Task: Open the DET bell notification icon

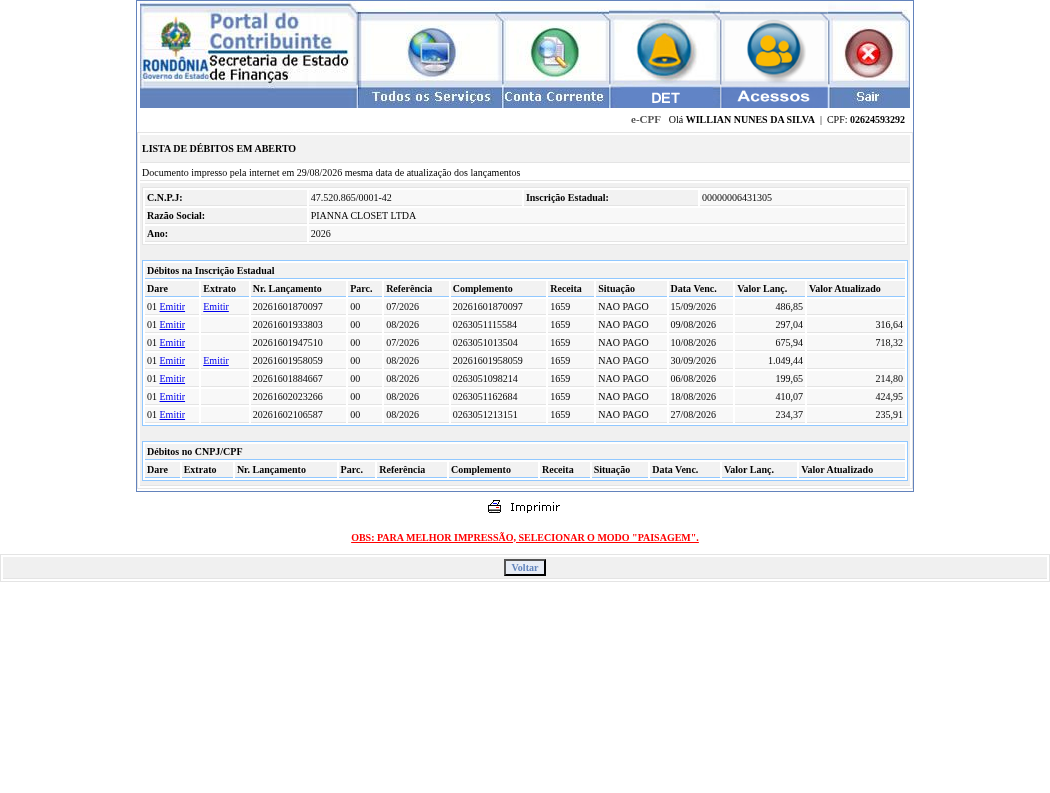Action: click(x=664, y=50)
